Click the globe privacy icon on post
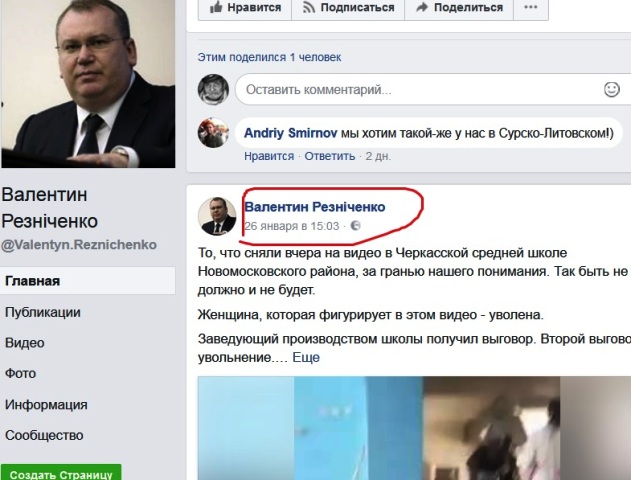Screen dimensions: 631x480 pyautogui.click(x=355, y=226)
